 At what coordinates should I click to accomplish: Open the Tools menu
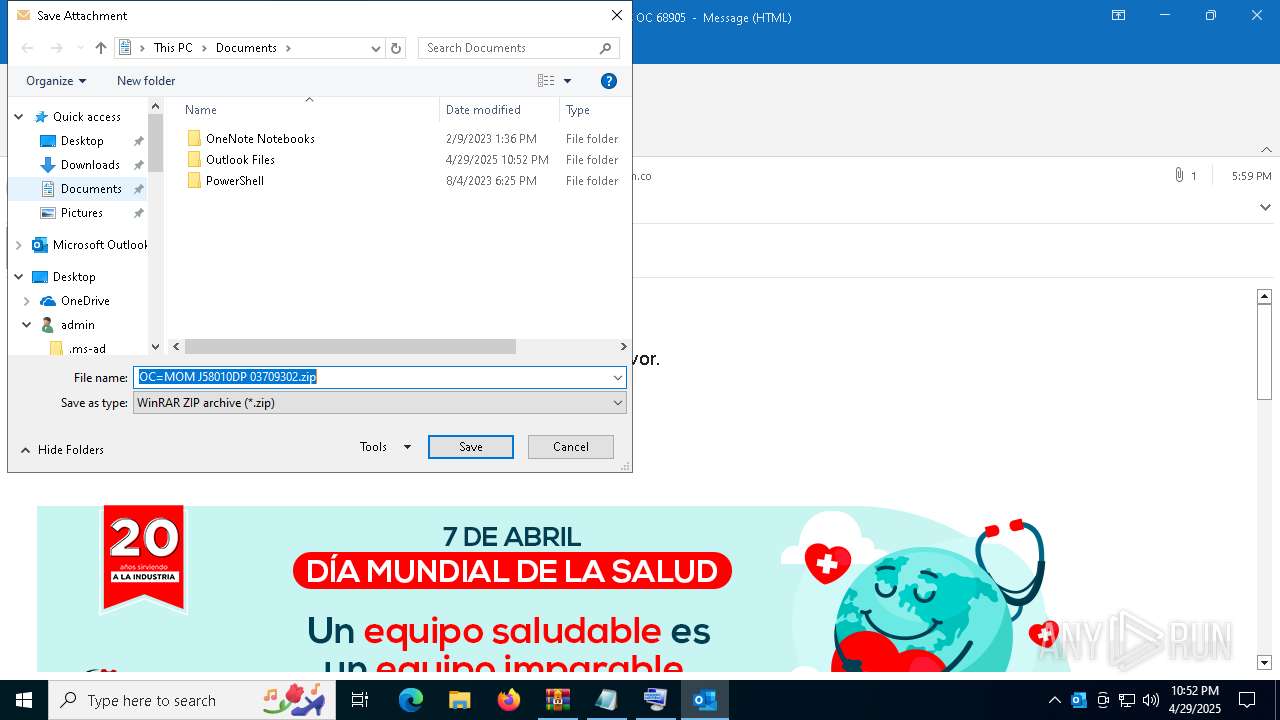(385, 447)
